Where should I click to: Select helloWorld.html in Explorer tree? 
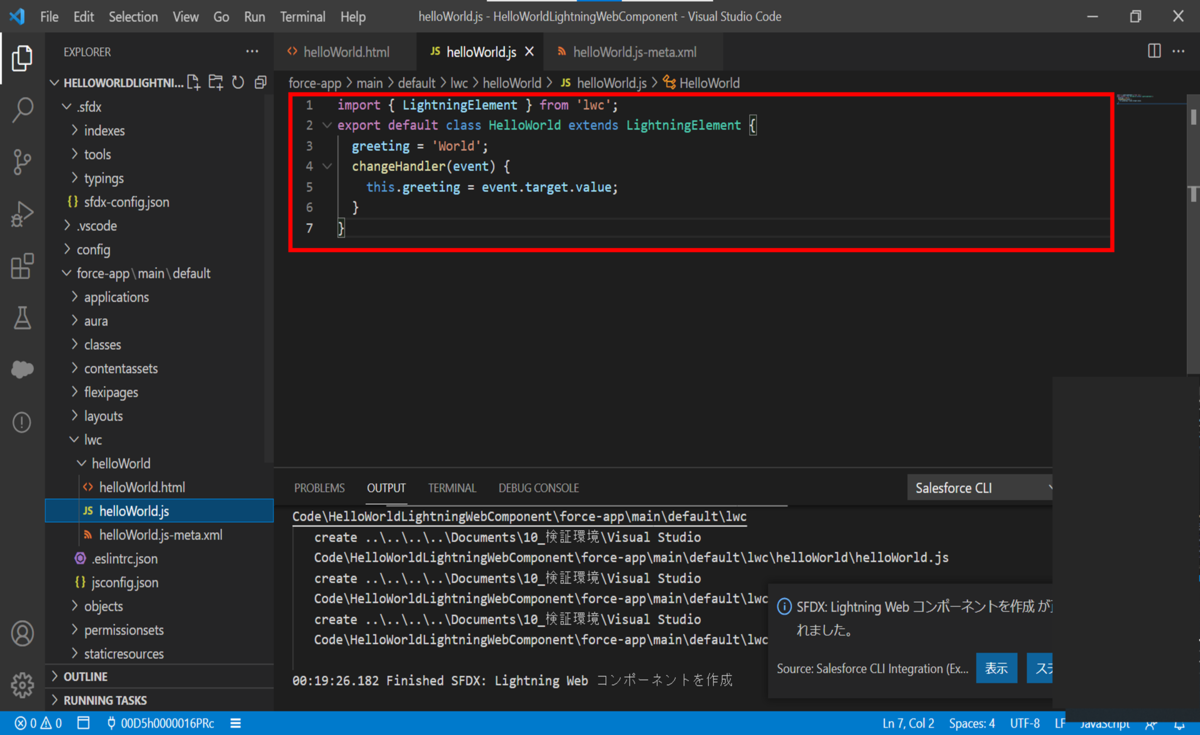[142, 488]
